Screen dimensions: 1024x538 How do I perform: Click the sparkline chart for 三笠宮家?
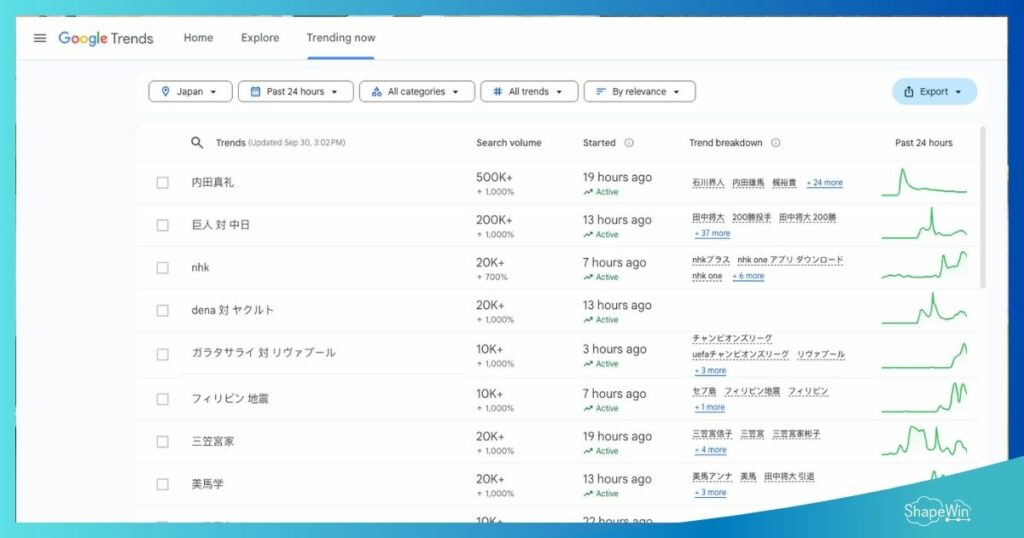coord(923,441)
